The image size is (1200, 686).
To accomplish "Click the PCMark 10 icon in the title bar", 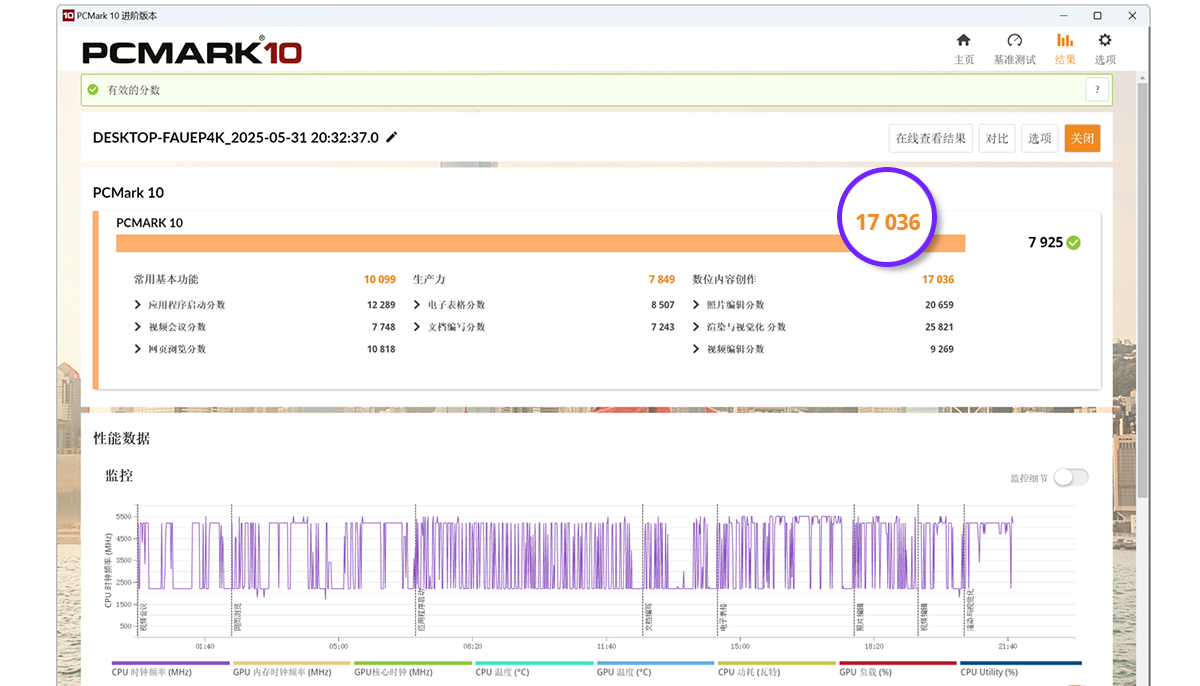I will tap(67, 15).
